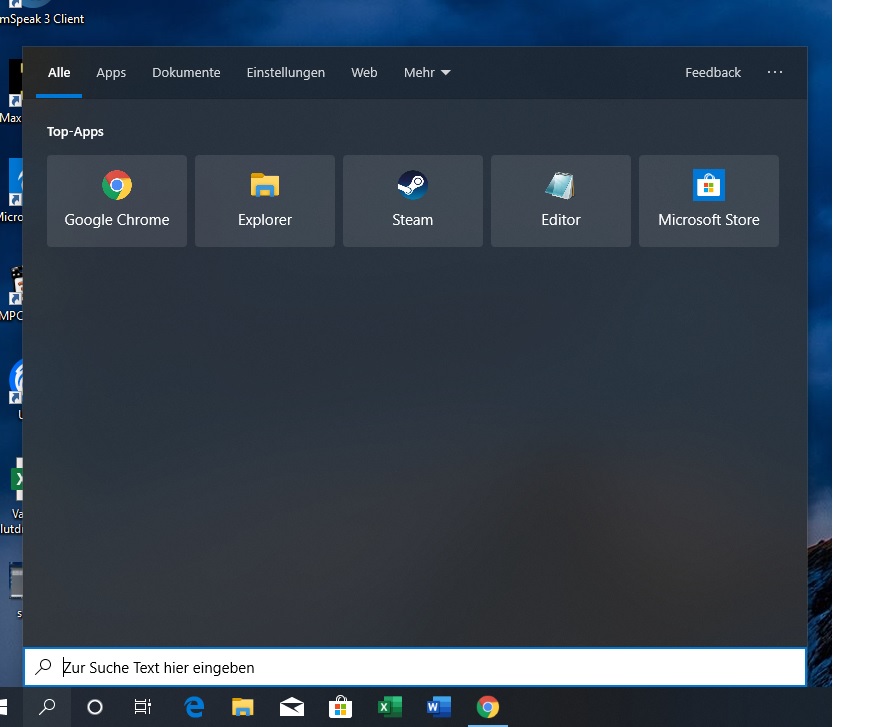Switch to the Apps tab
Image resolution: width=887 pixels, height=727 pixels.
pos(111,72)
